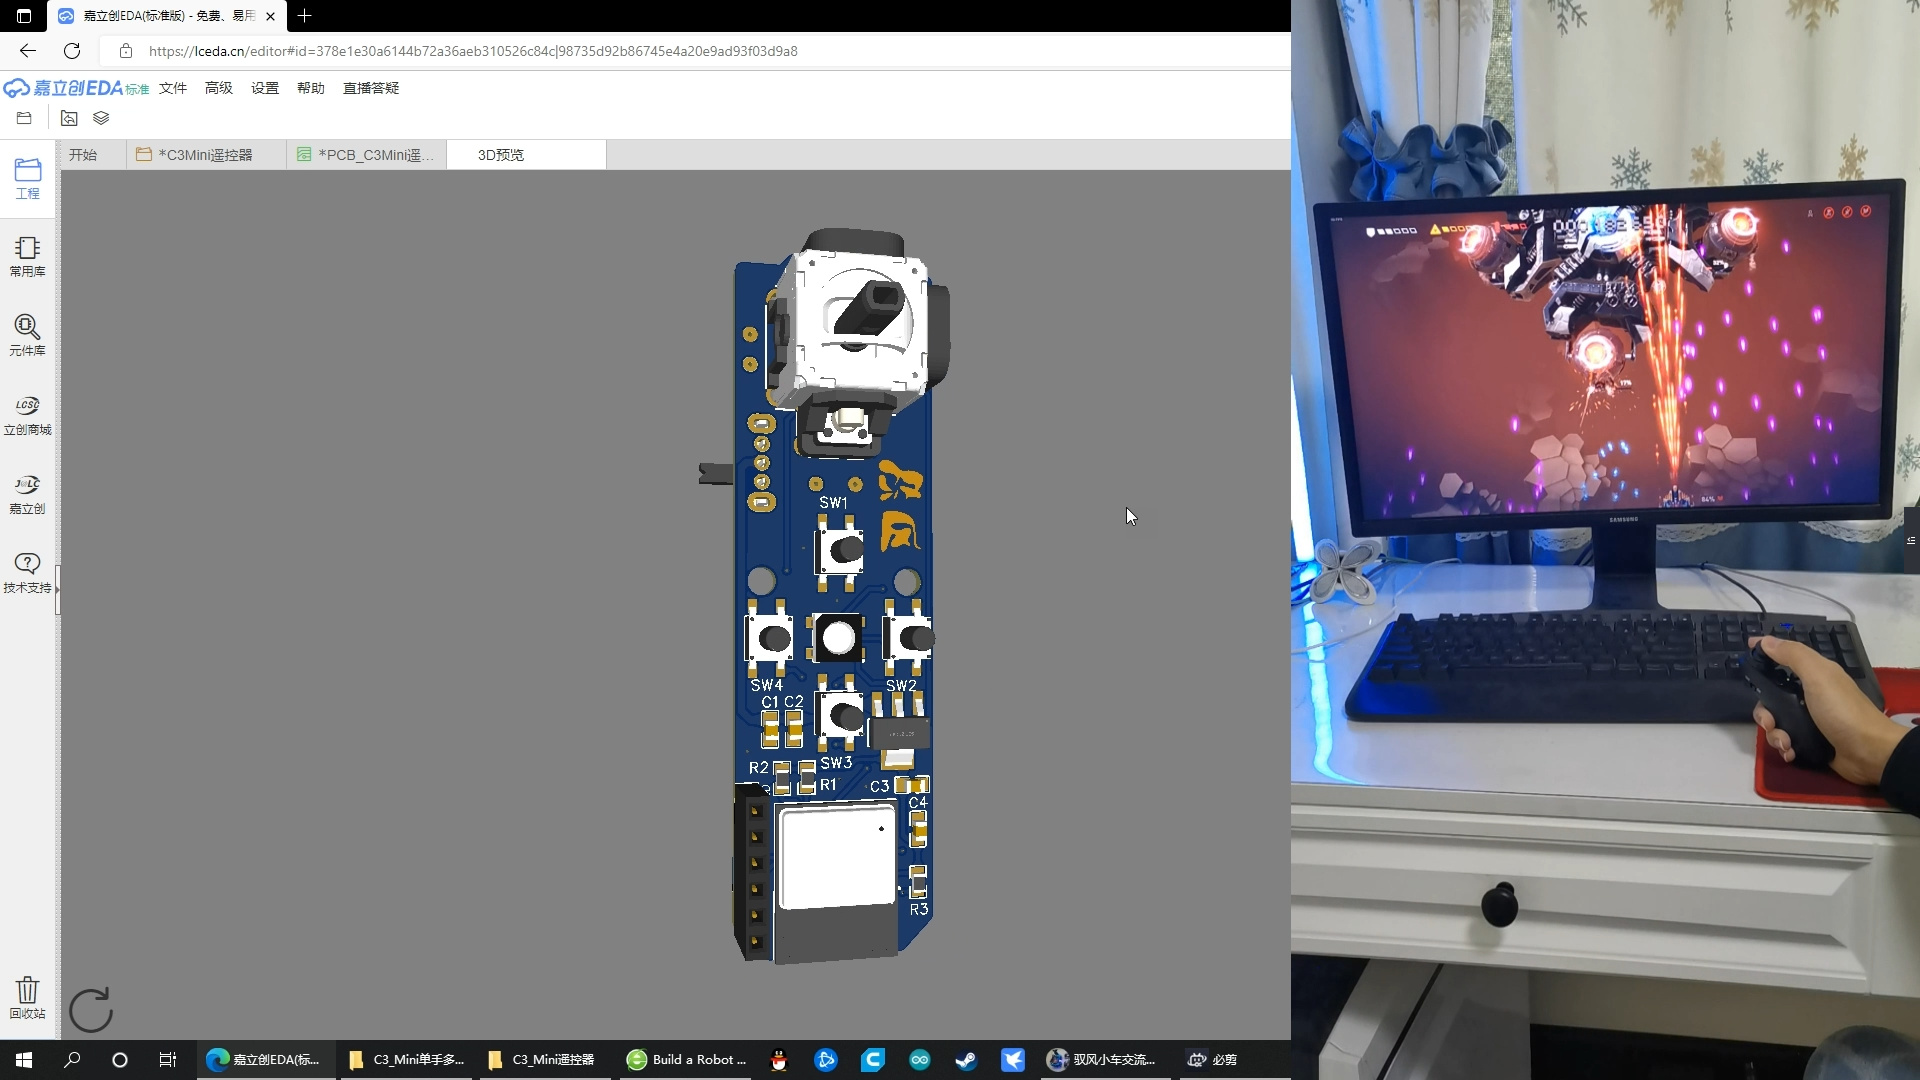This screenshot has height=1080, width=1920.
Task: Click the file open toolbar icon
Action: [23, 117]
